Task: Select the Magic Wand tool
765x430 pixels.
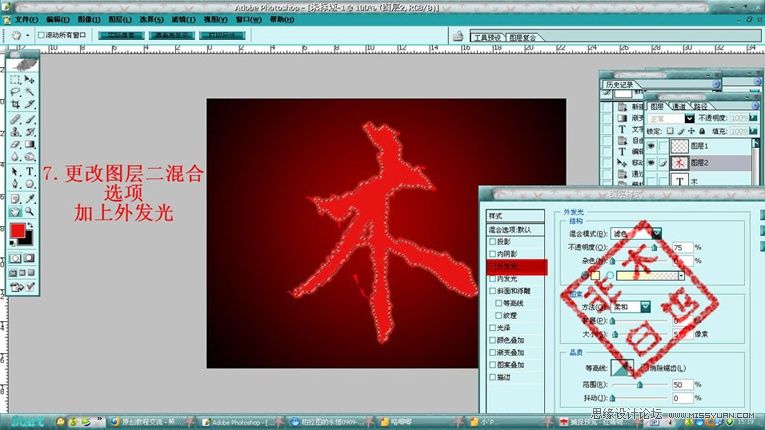Action: point(30,92)
